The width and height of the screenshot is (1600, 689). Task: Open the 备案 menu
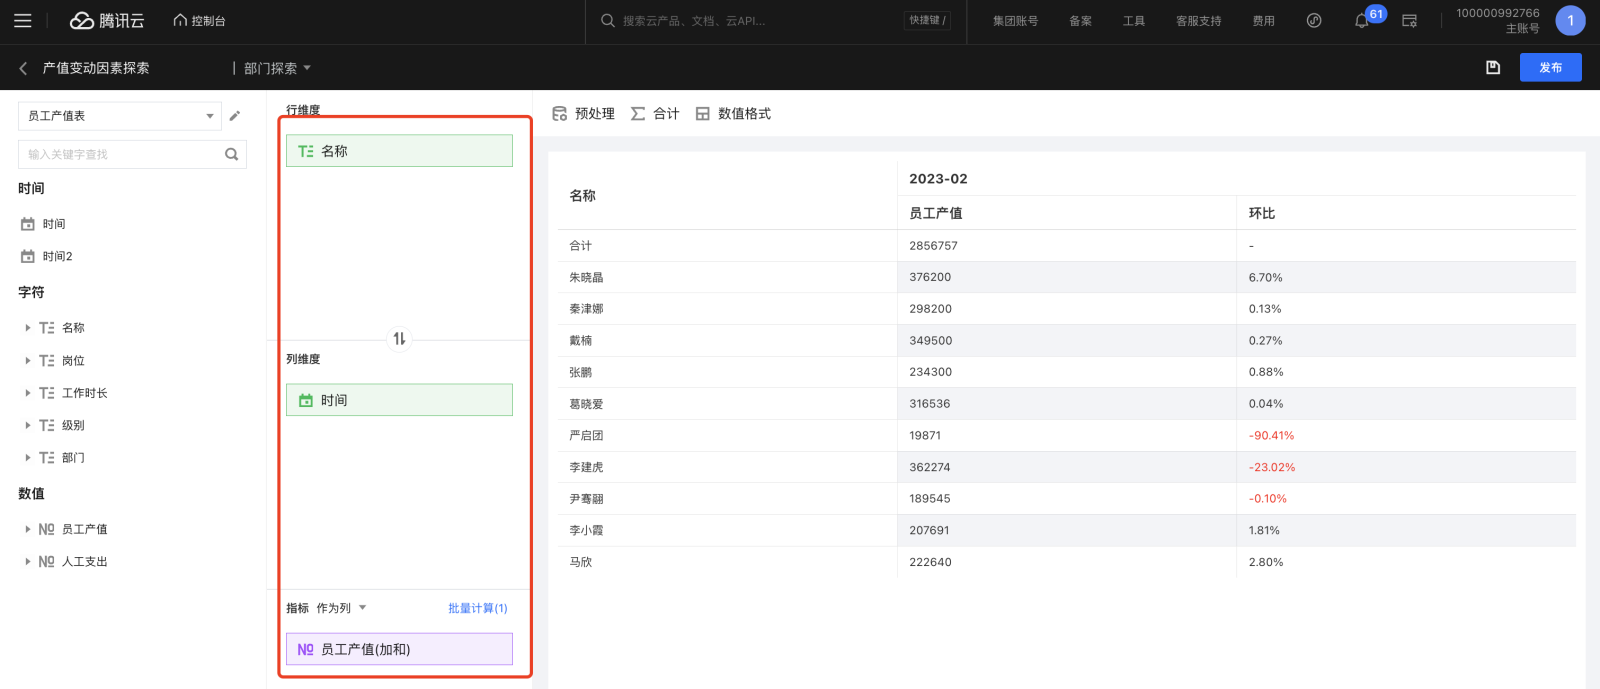(1080, 20)
